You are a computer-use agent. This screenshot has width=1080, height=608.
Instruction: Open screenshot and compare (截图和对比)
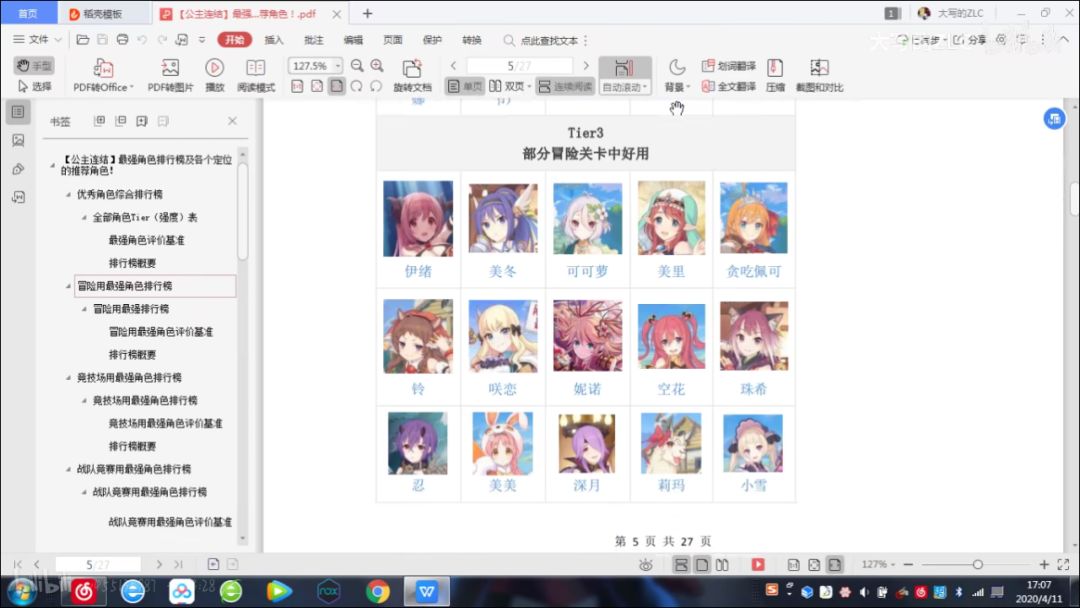(819, 76)
